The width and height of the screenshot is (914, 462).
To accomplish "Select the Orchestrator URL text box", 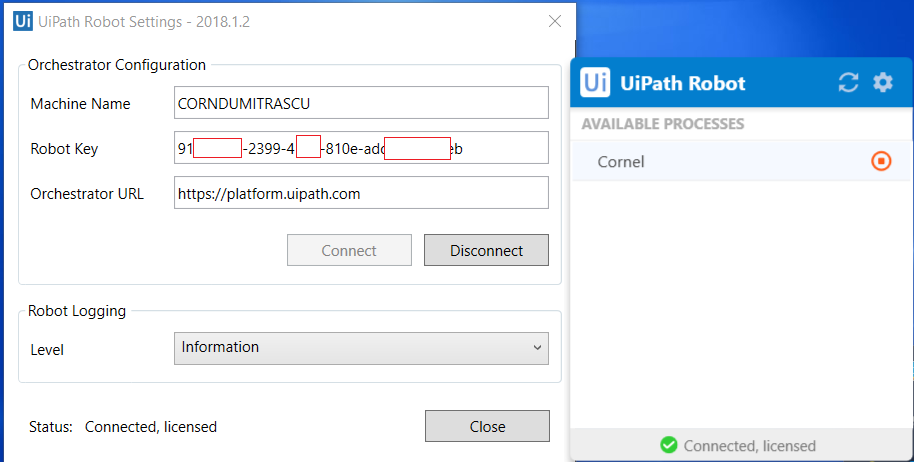I will pos(361,194).
